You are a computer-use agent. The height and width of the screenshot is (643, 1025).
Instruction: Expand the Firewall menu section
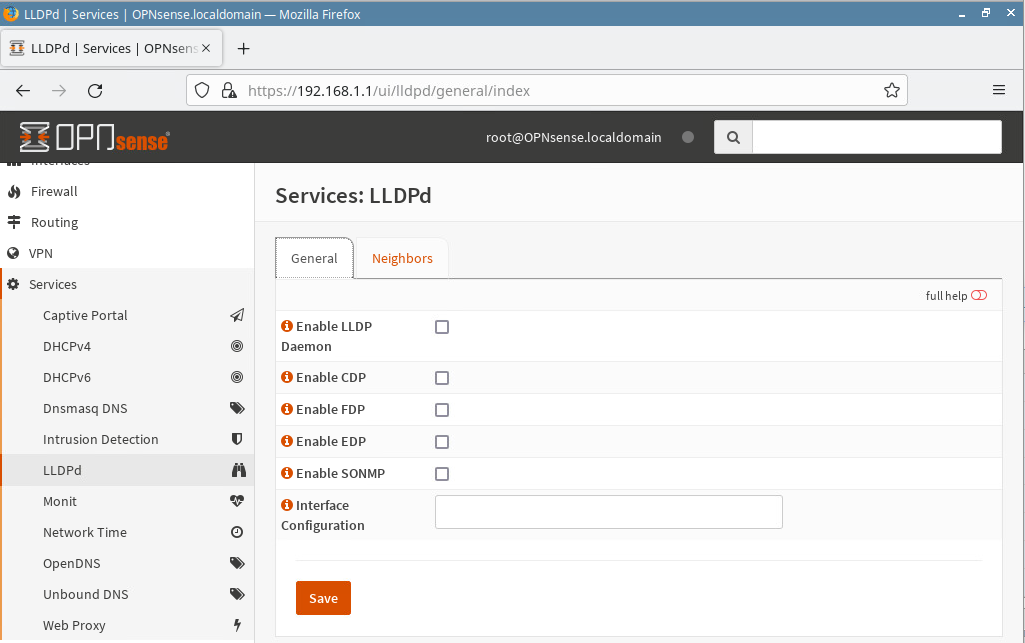[54, 191]
